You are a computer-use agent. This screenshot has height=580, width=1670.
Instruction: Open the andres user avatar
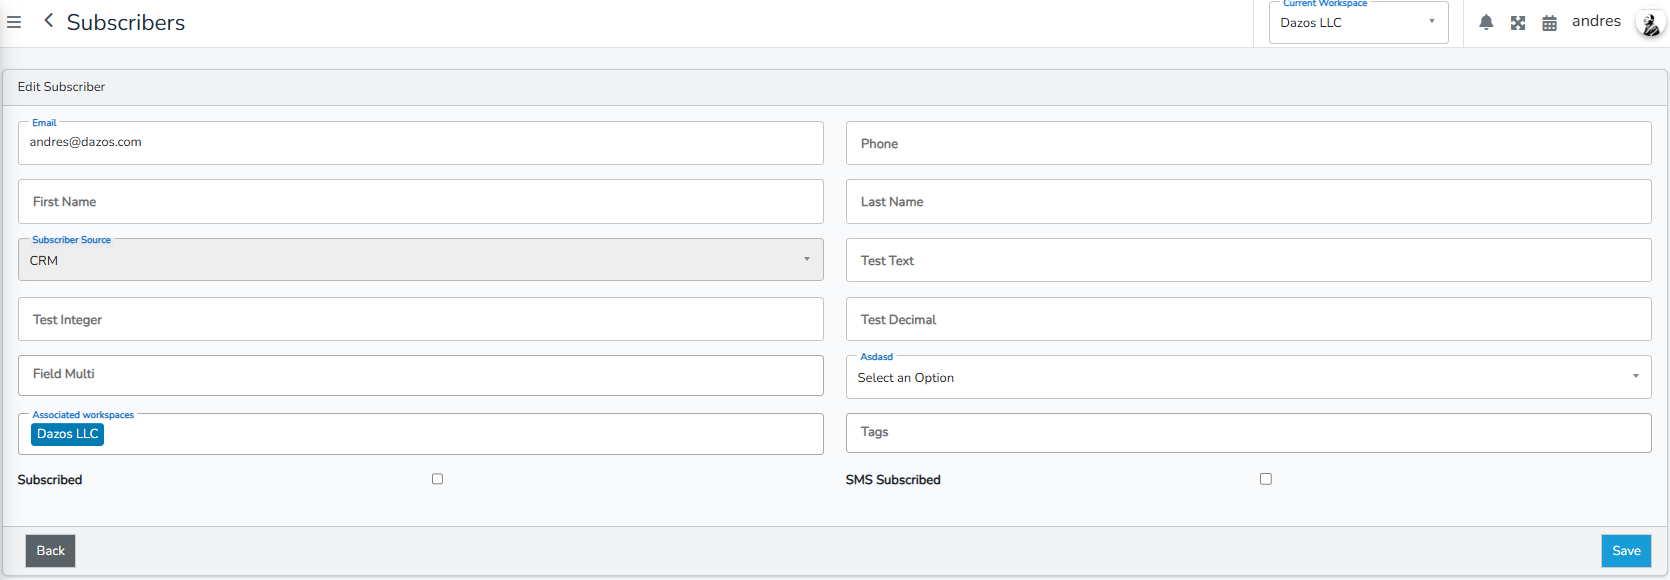pyautogui.click(x=1649, y=22)
